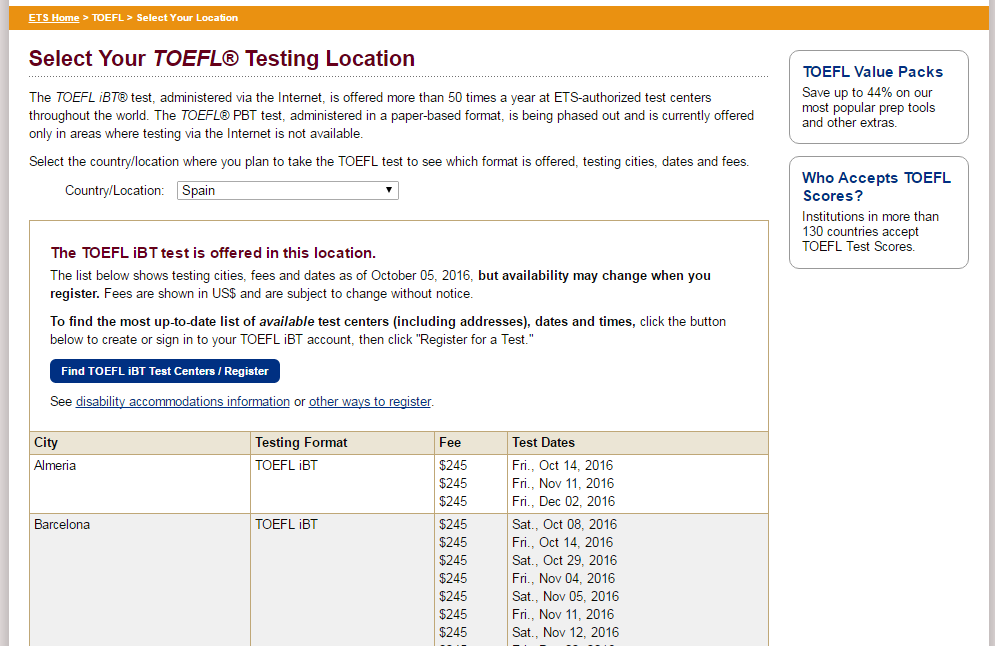Click the TOEFL breadcrumb item
Screen dimensions: 995x646
pos(106,18)
